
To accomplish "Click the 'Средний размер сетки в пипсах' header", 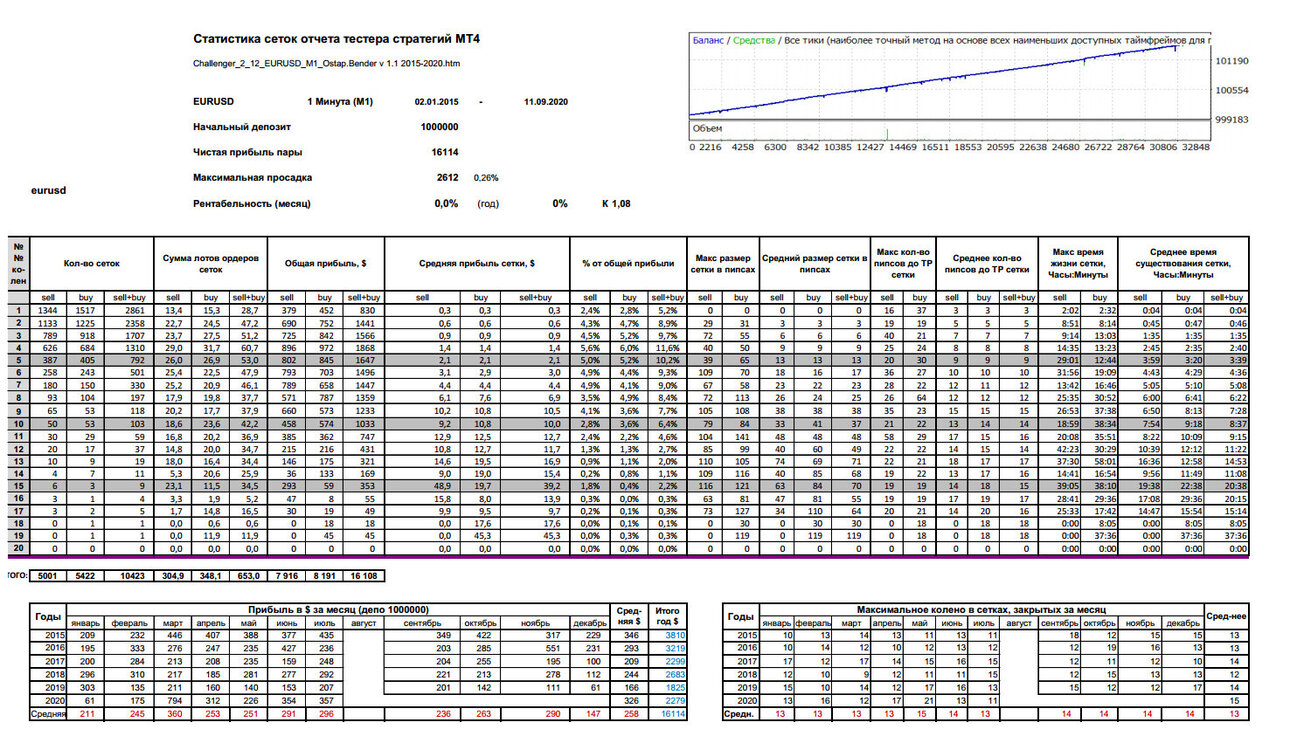I will point(815,264).
